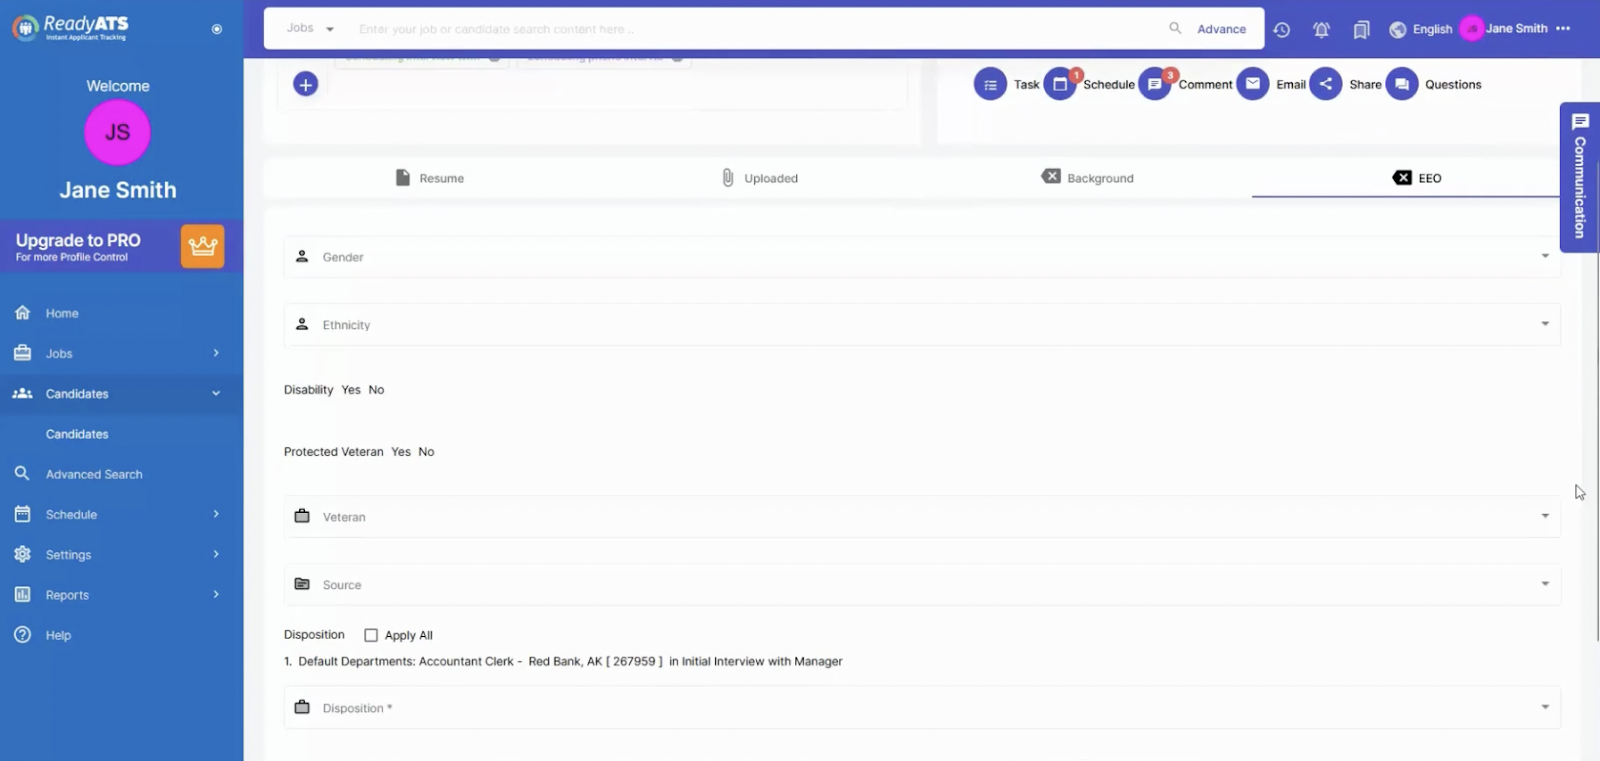This screenshot has width=1600, height=761.
Task: Switch to the Background tab
Action: pyautogui.click(x=1087, y=178)
